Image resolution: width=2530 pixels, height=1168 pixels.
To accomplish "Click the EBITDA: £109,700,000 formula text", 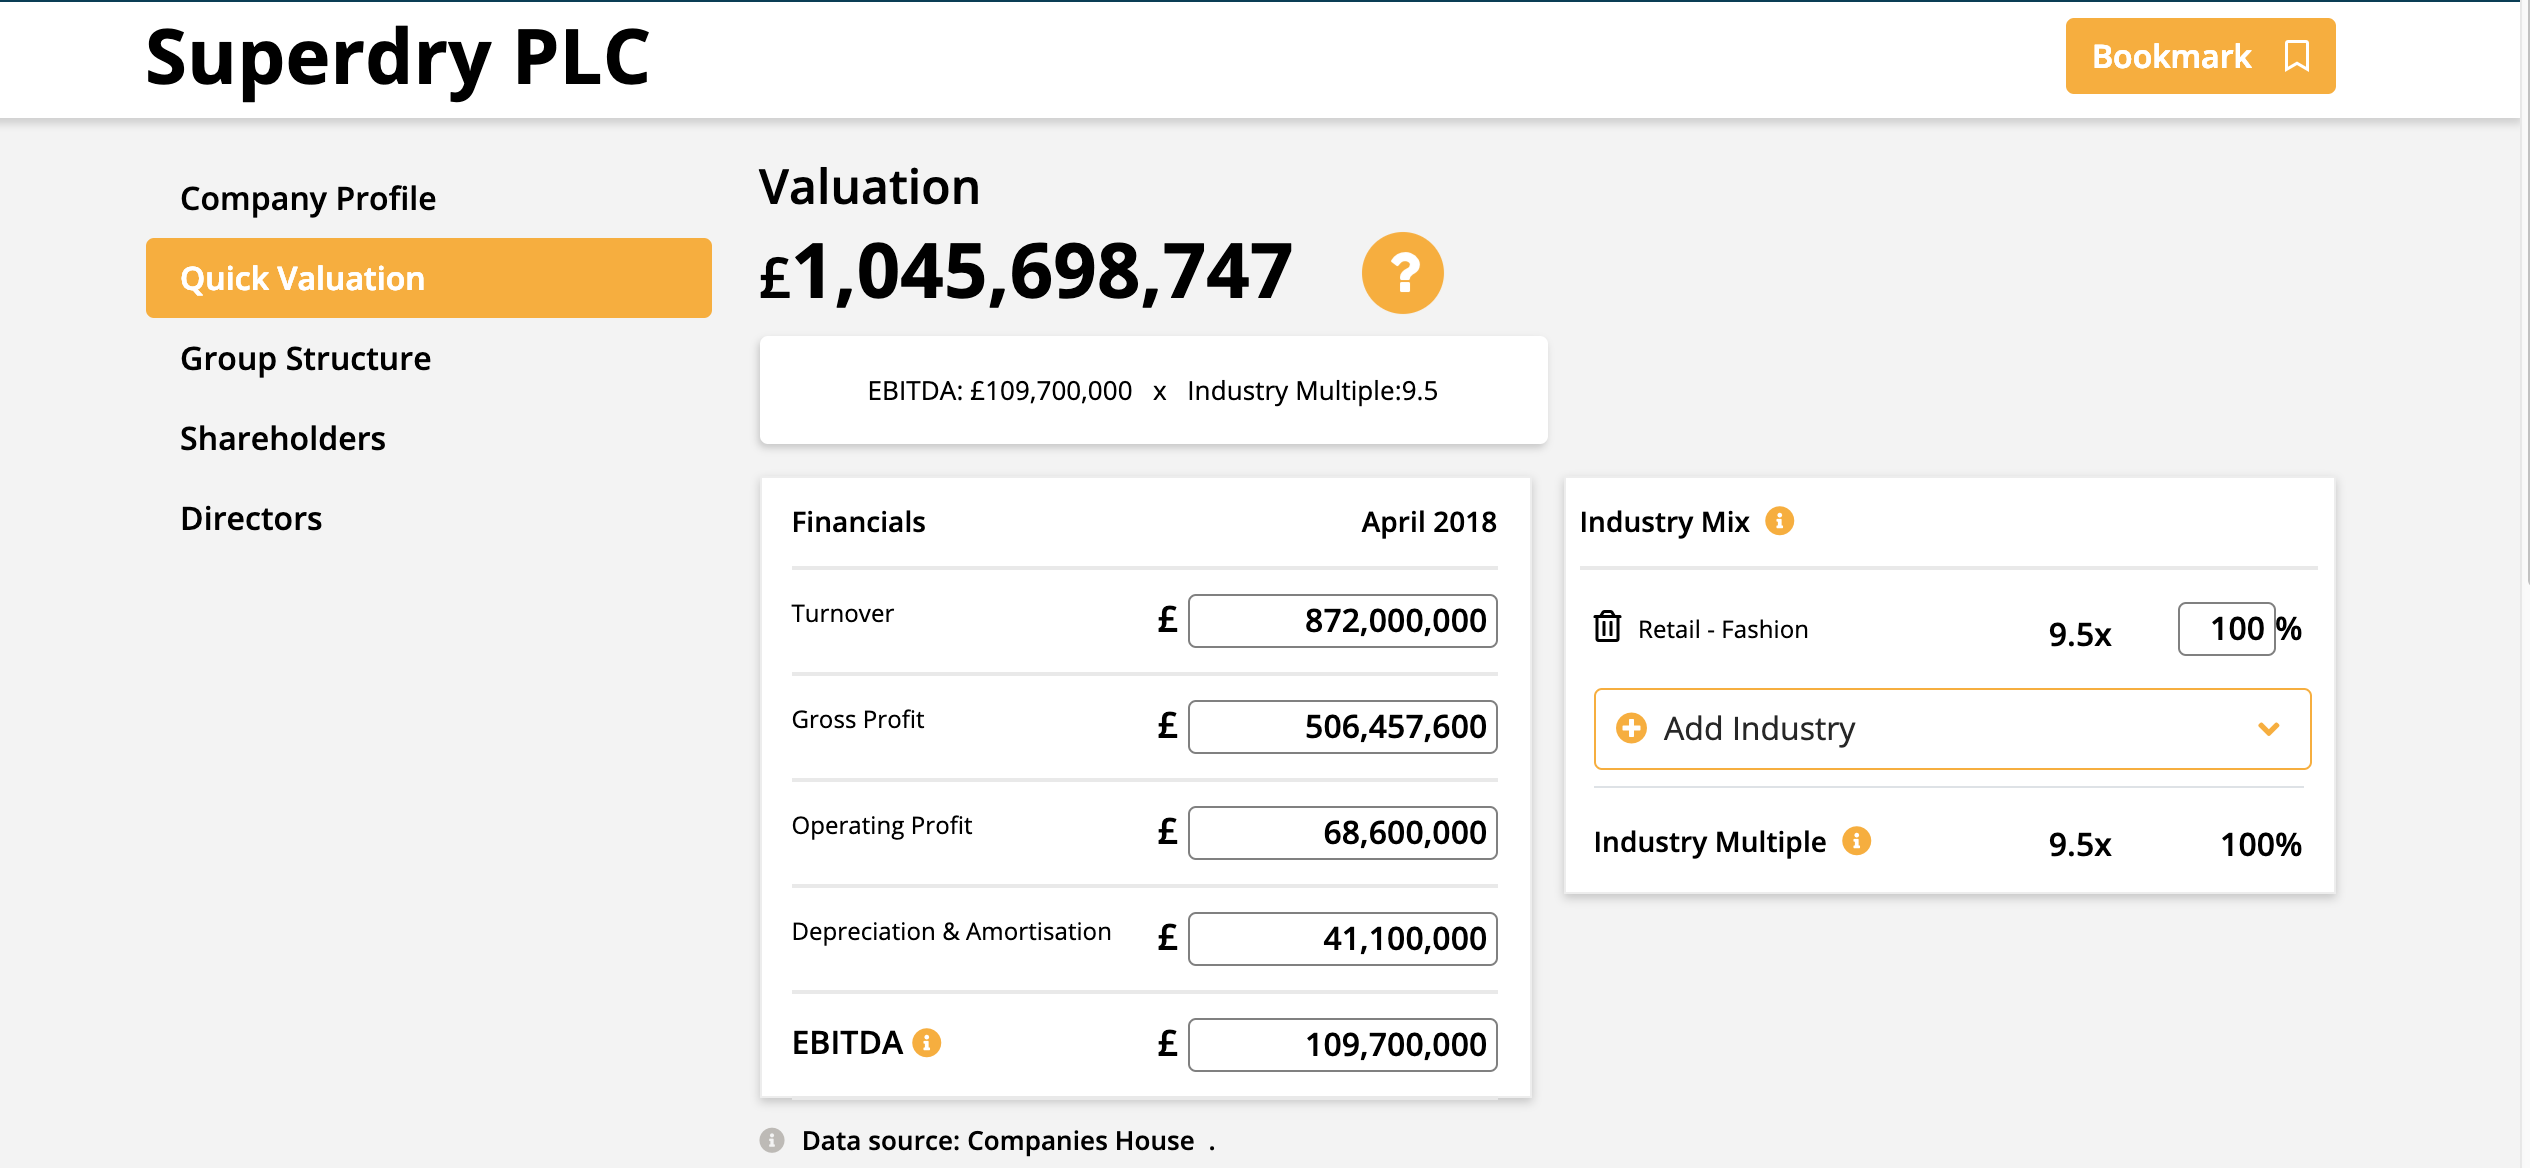I will pos(999,390).
